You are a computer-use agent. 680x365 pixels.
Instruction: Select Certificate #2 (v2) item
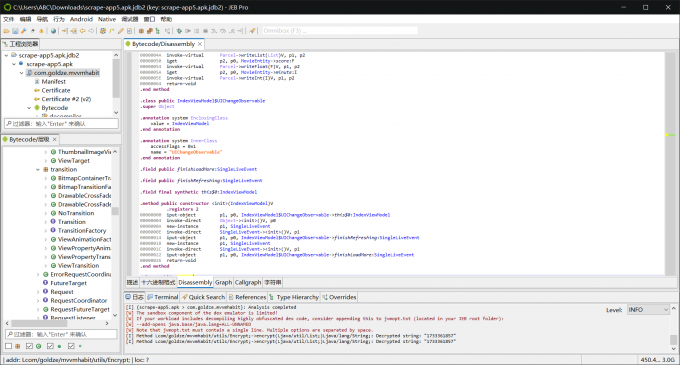[66, 99]
